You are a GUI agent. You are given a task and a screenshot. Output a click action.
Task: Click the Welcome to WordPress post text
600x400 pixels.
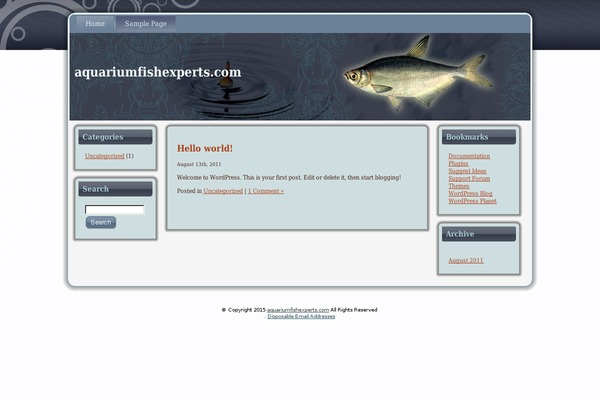point(289,178)
